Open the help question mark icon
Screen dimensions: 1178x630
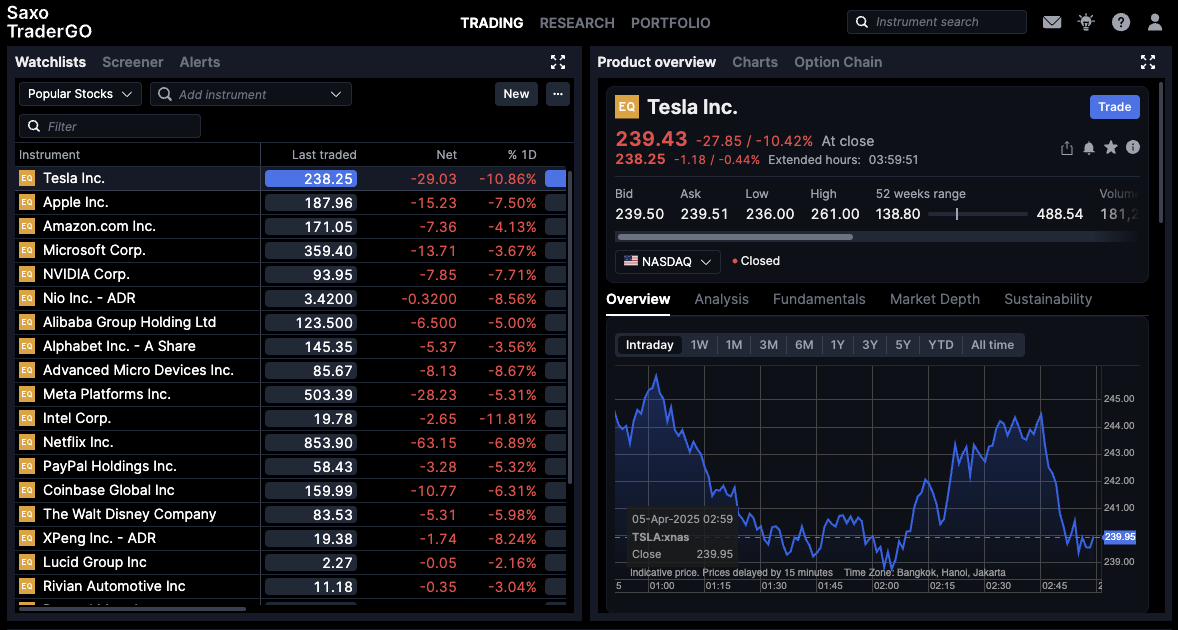pyautogui.click(x=1121, y=22)
